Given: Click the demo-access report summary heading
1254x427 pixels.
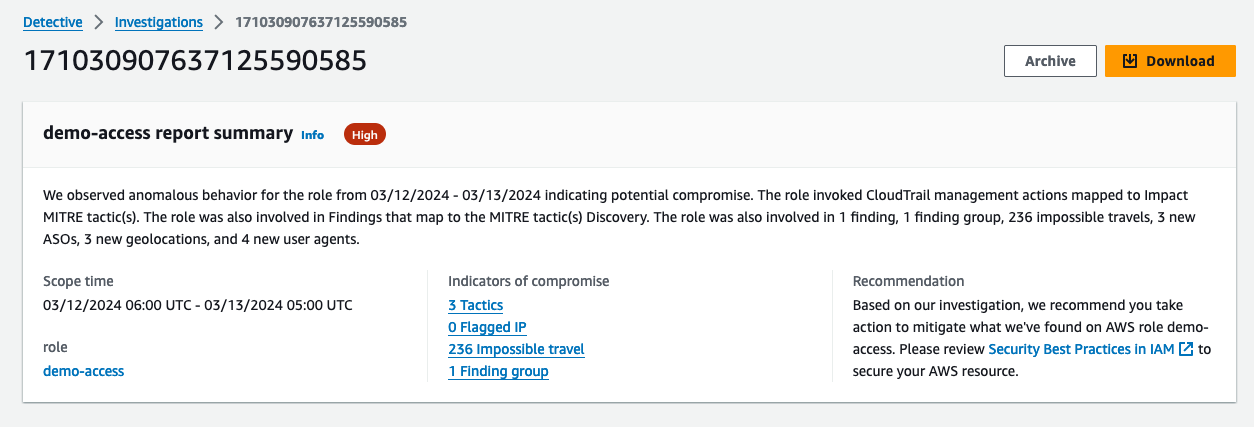Looking at the screenshot, I should click(x=168, y=133).
